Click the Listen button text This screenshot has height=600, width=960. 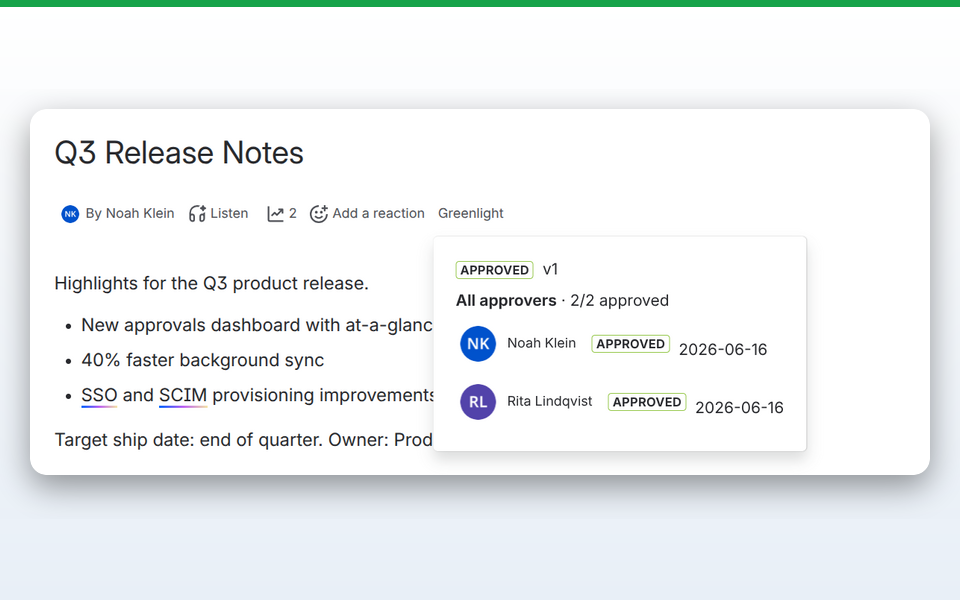[229, 213]
